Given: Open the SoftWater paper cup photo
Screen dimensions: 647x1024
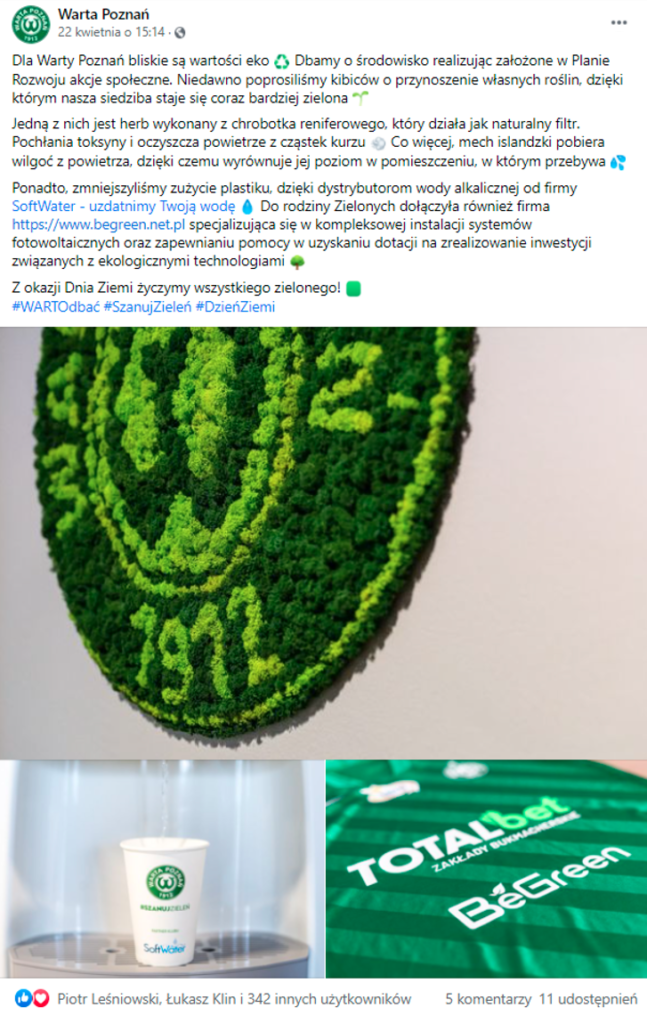Looking at the screenshot, I should [x=162, y=869].
